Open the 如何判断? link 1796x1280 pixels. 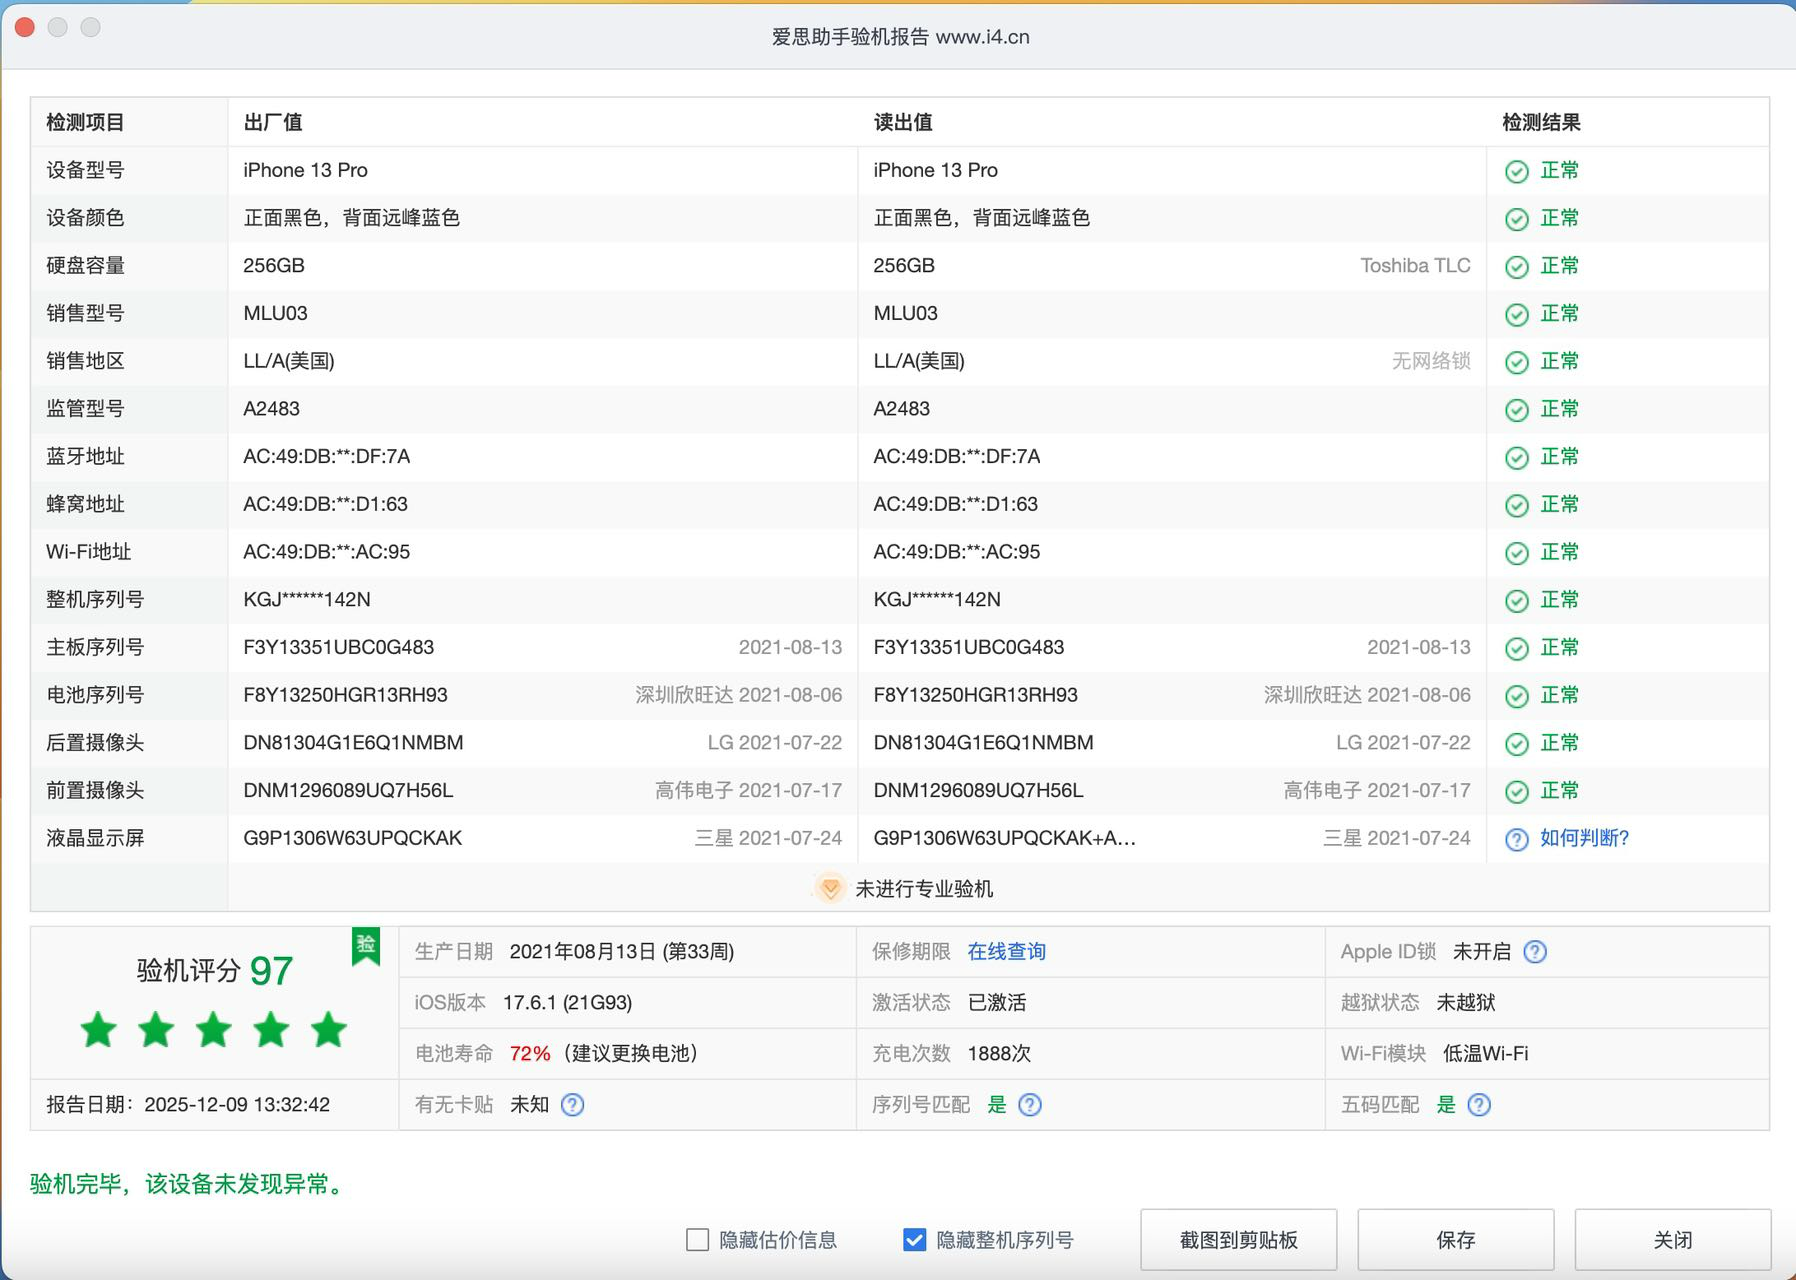(1584, 838)
